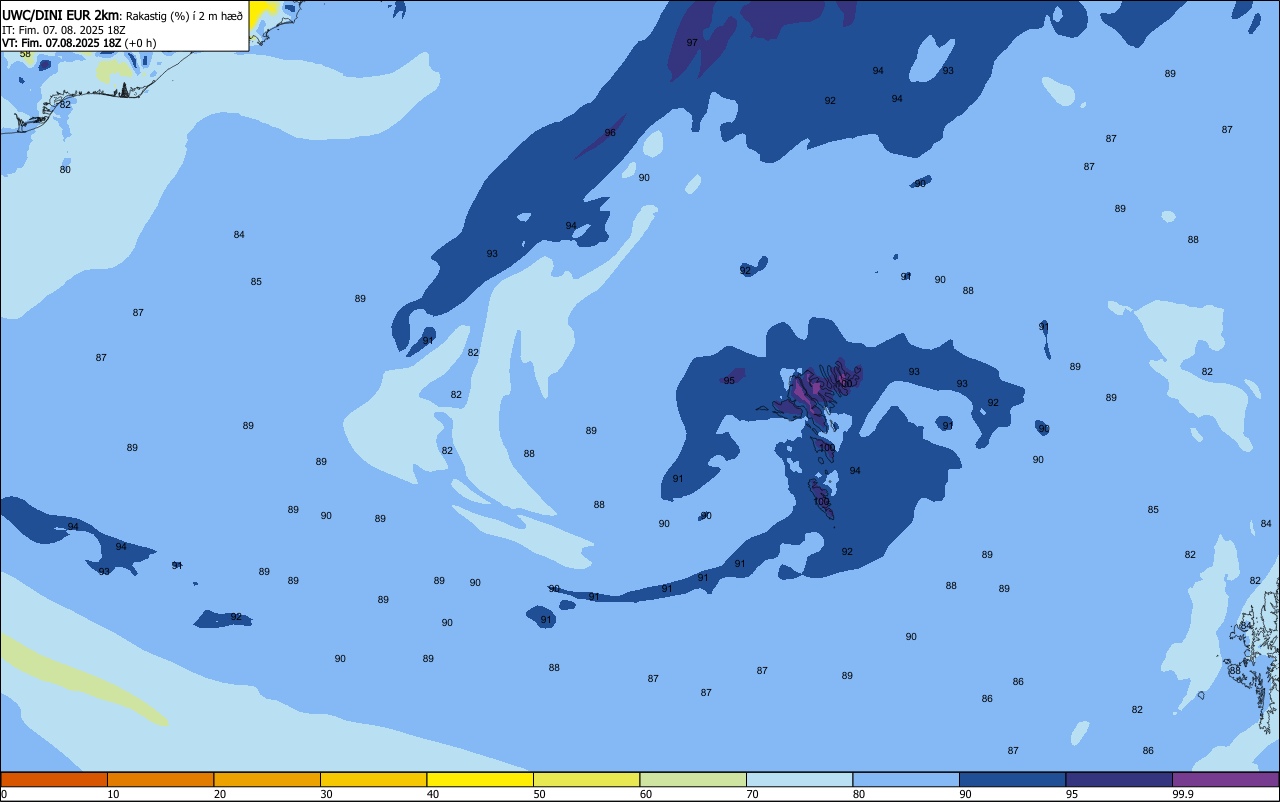
Task: Click the '0' label on the legend scale
Action: click(4, 794)
